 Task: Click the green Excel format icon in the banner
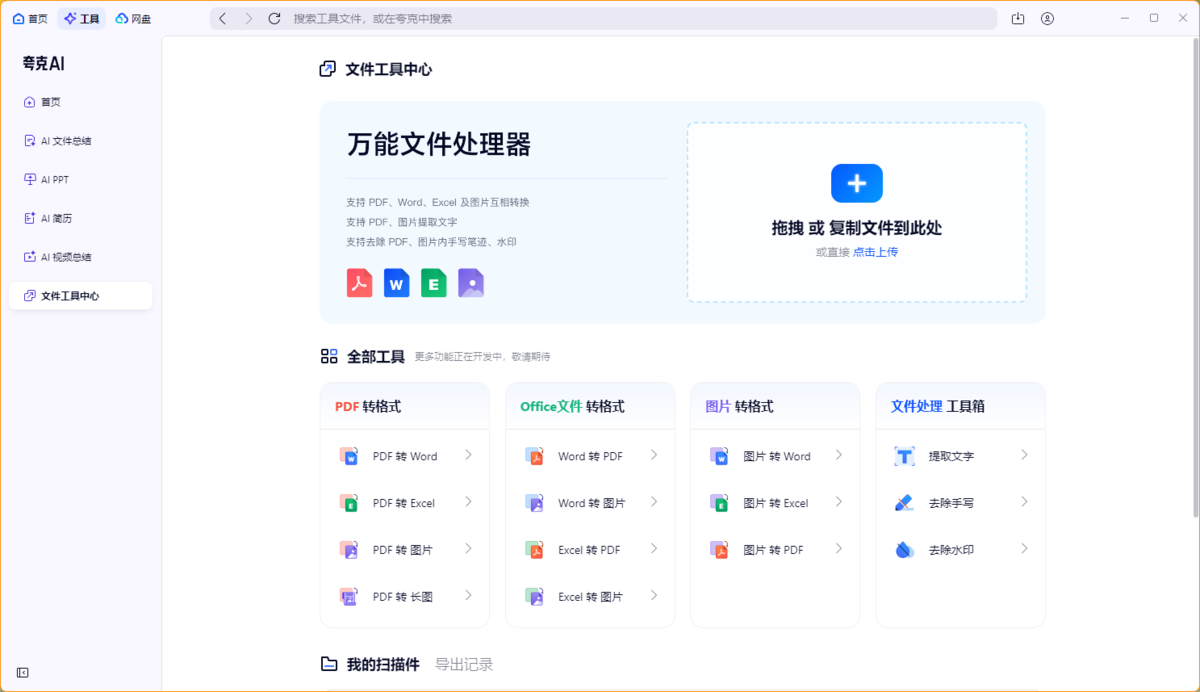pyautogui.click(x=433, y=283)
